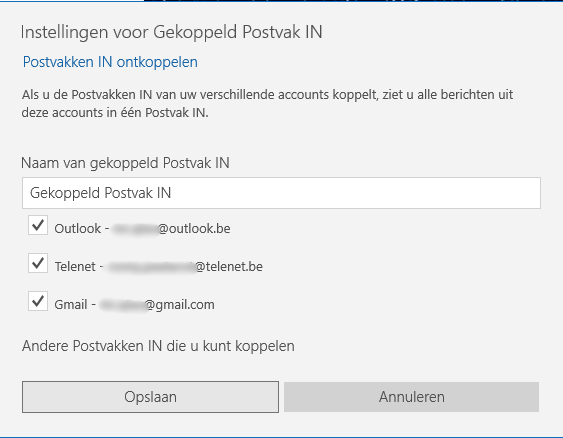Place cursor after 'Gekoppeld Postvak IN' text in field
This screenshot has height=438, width=563.
pyautogui.click(x=172, y=193)
